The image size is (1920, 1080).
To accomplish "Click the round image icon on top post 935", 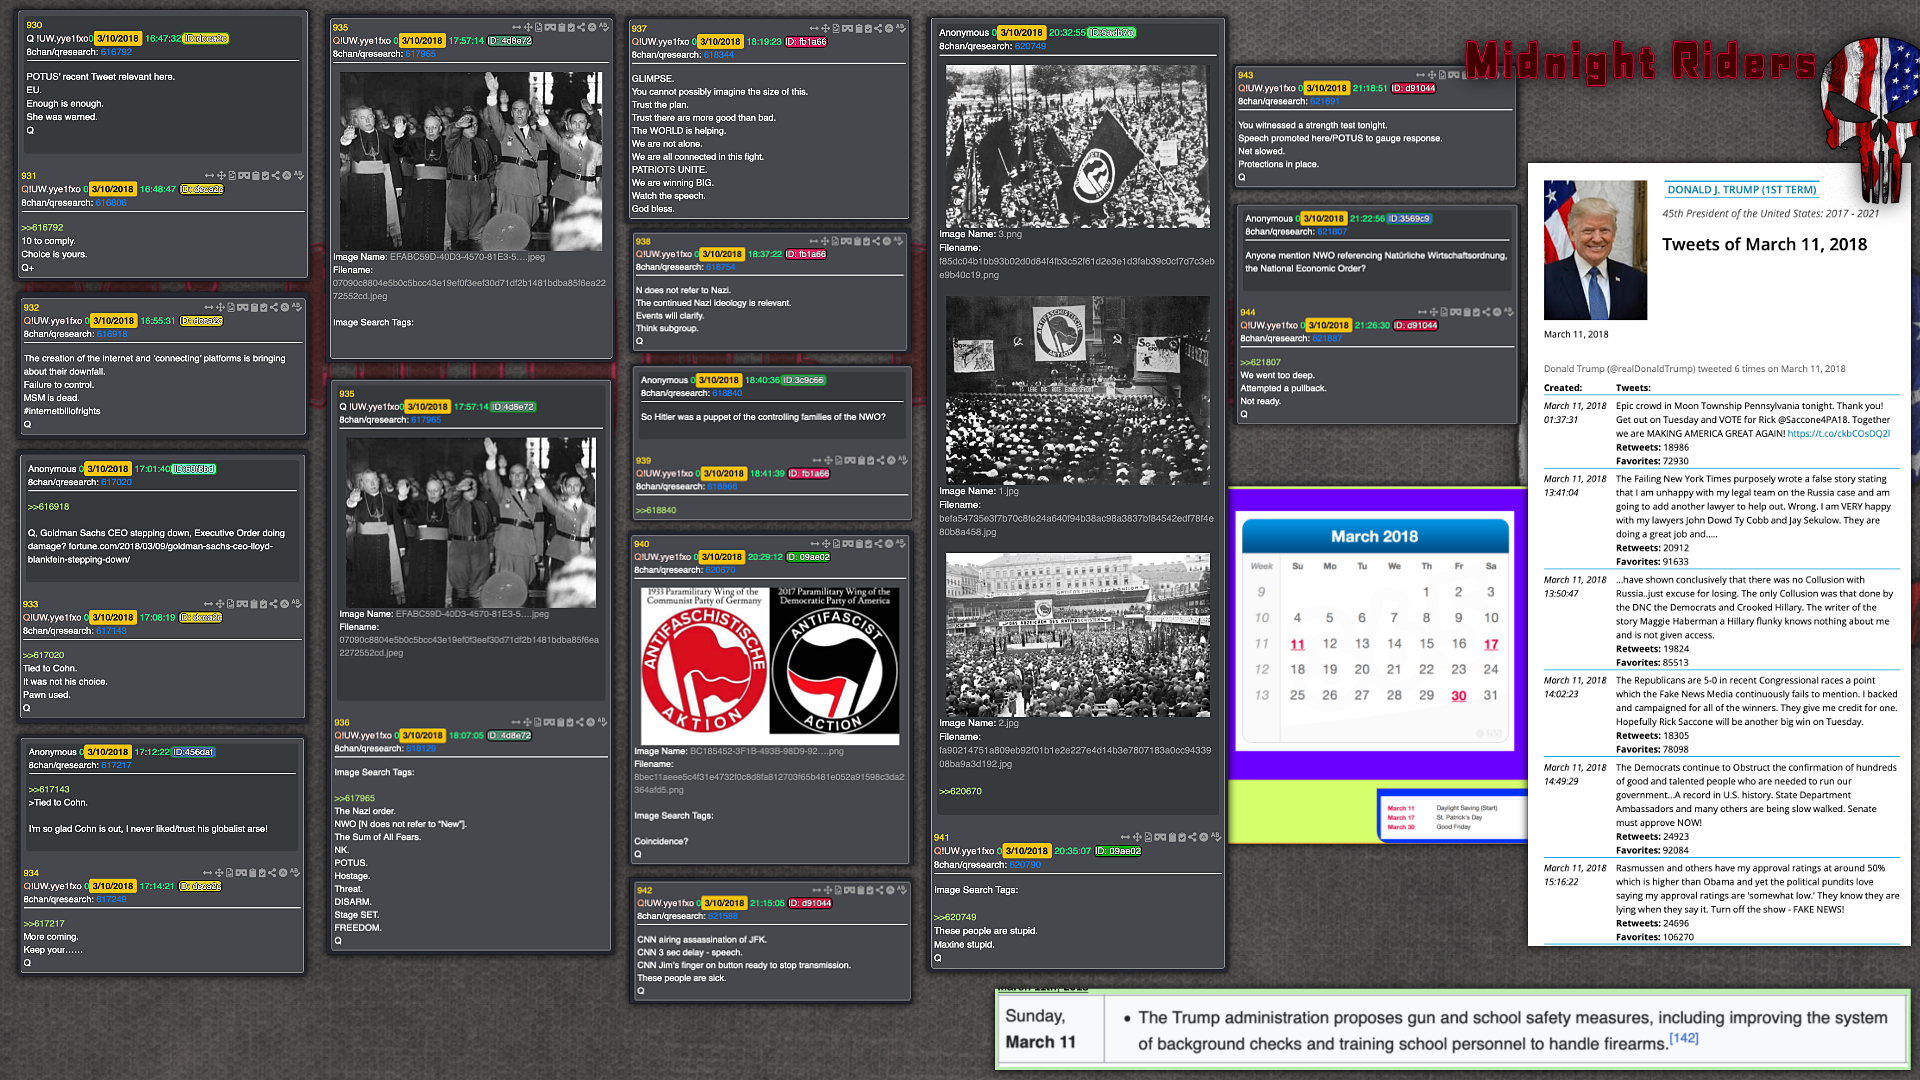I will click(x=591, y=27).
